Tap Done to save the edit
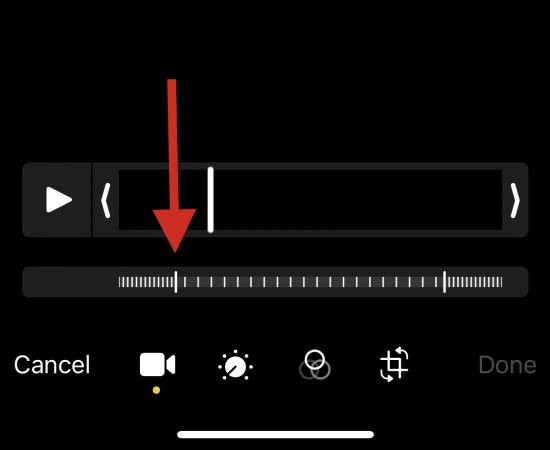The image size is (550, 450). (507, 365)
